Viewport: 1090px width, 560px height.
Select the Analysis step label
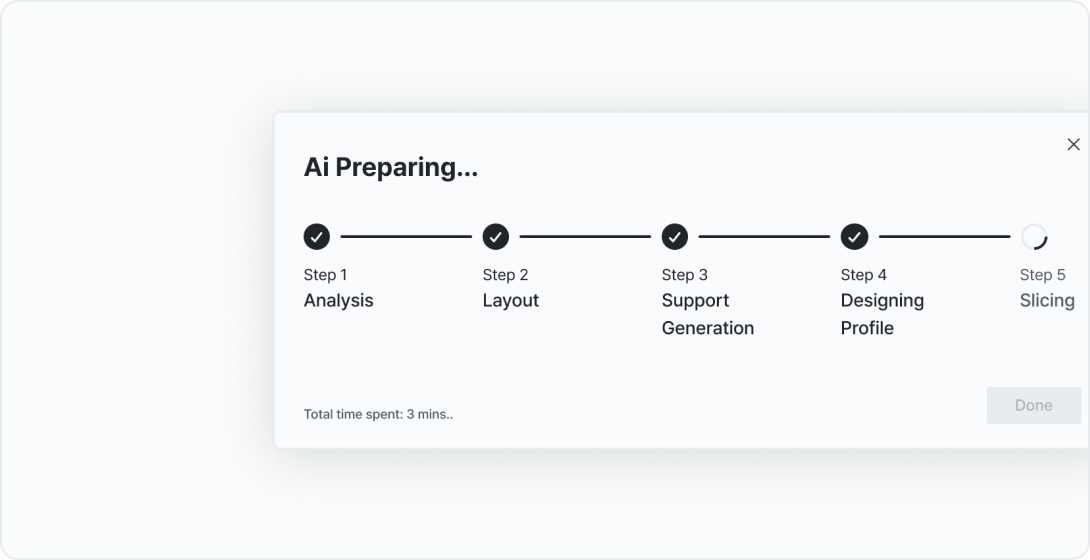pos(338,301)
